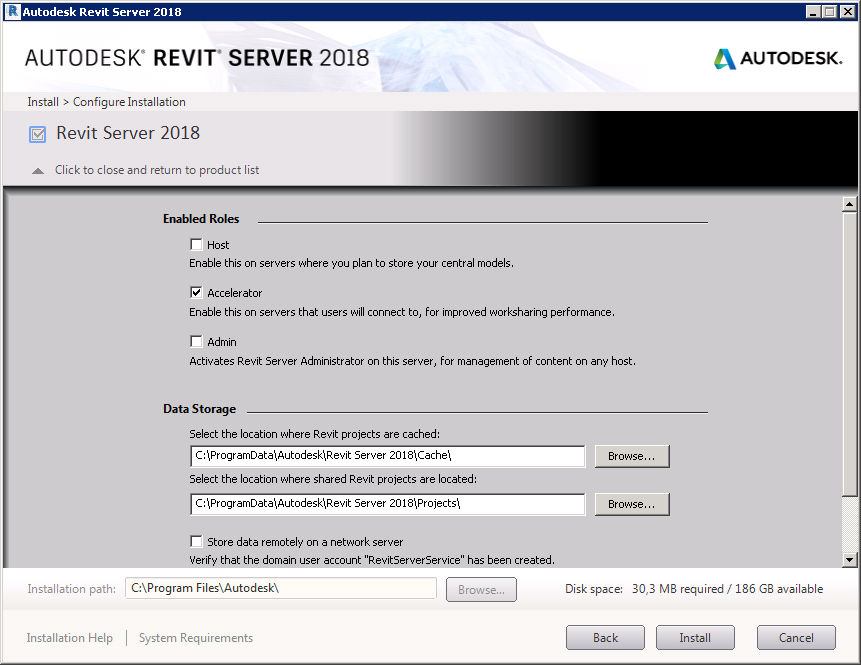Click the RevitServerService verification note
861x665 pixels.
click(x=372, y=560)
